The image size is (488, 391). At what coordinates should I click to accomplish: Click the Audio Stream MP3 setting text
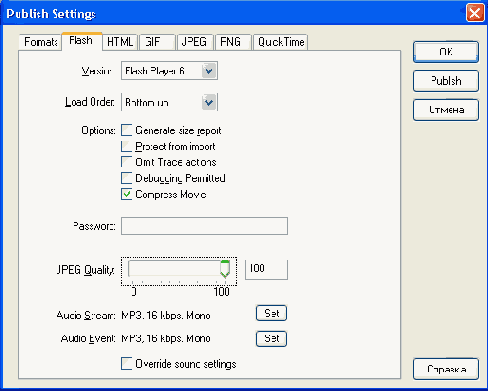(166, 315)
